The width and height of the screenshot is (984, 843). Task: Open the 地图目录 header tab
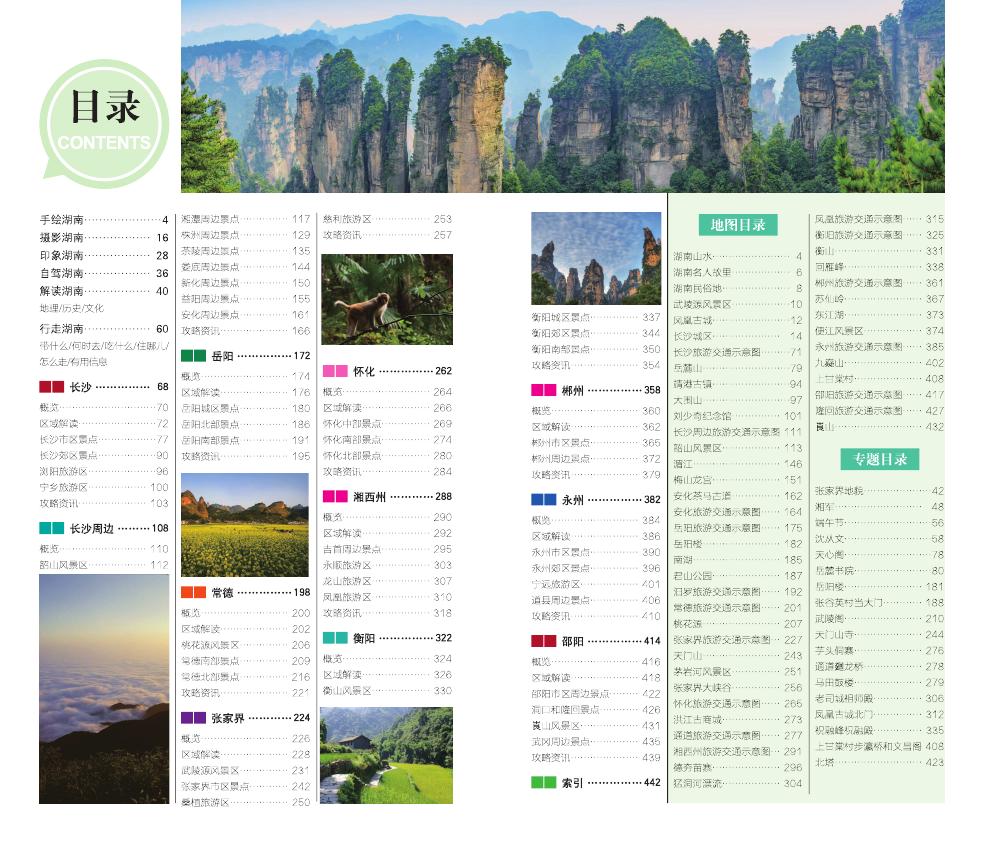pyautogui.click(x=737, y=225)
